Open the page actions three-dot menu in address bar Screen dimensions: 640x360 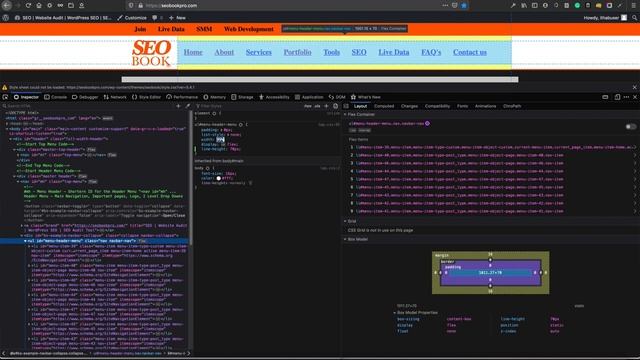445,6
